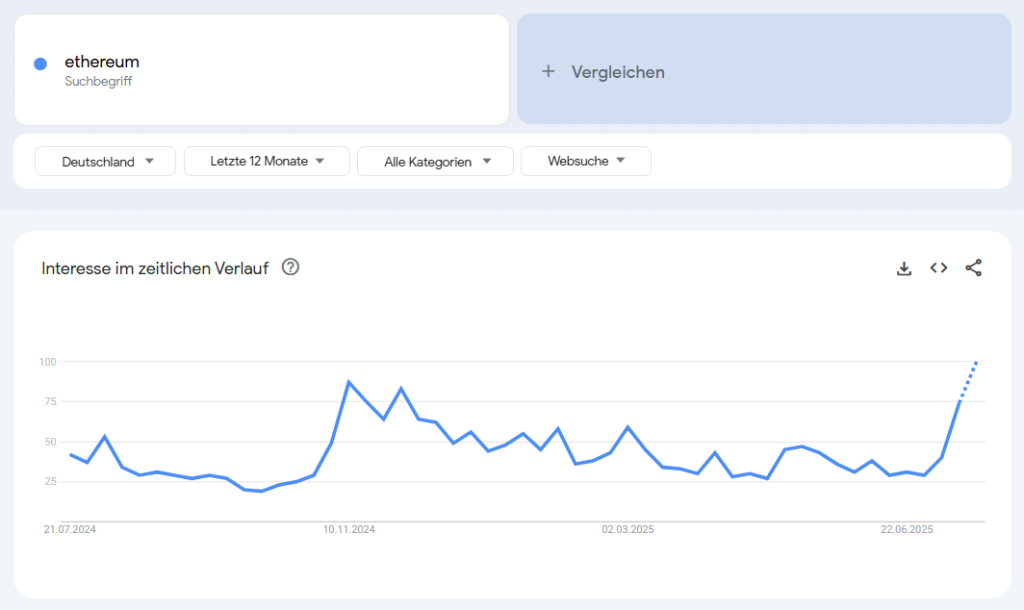
Task: Share the chart via share icon
Action: coord(973,268)
